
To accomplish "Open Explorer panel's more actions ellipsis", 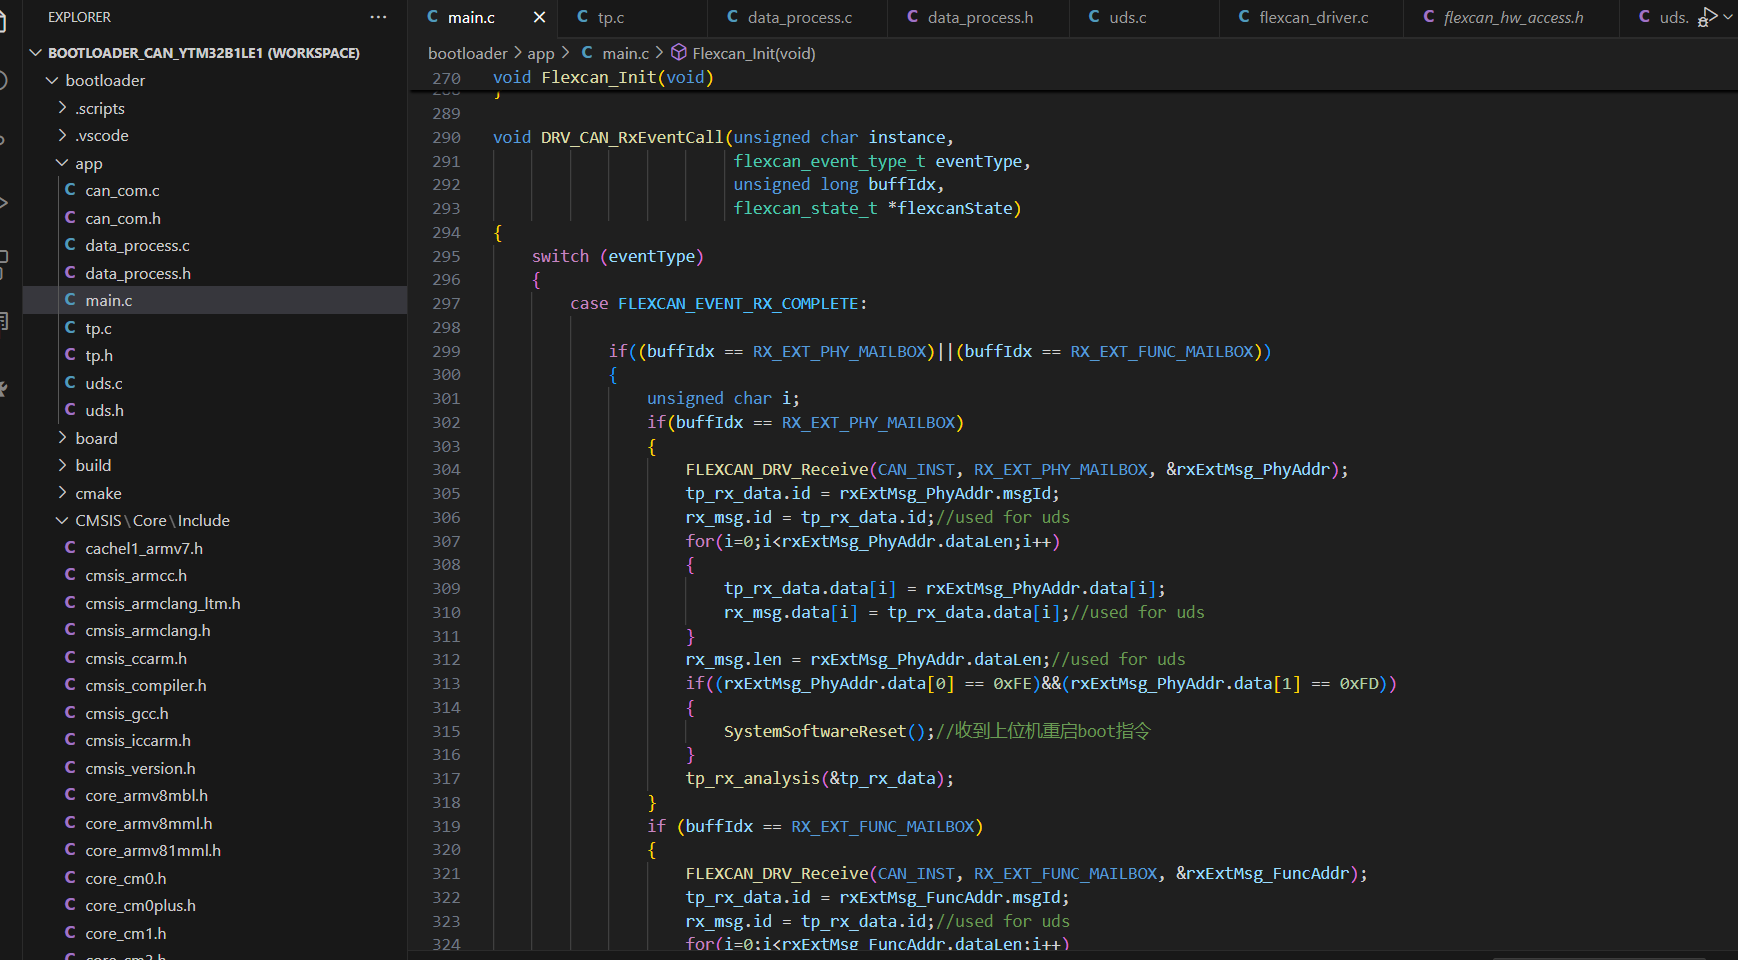I will click(x=378, y=17).
